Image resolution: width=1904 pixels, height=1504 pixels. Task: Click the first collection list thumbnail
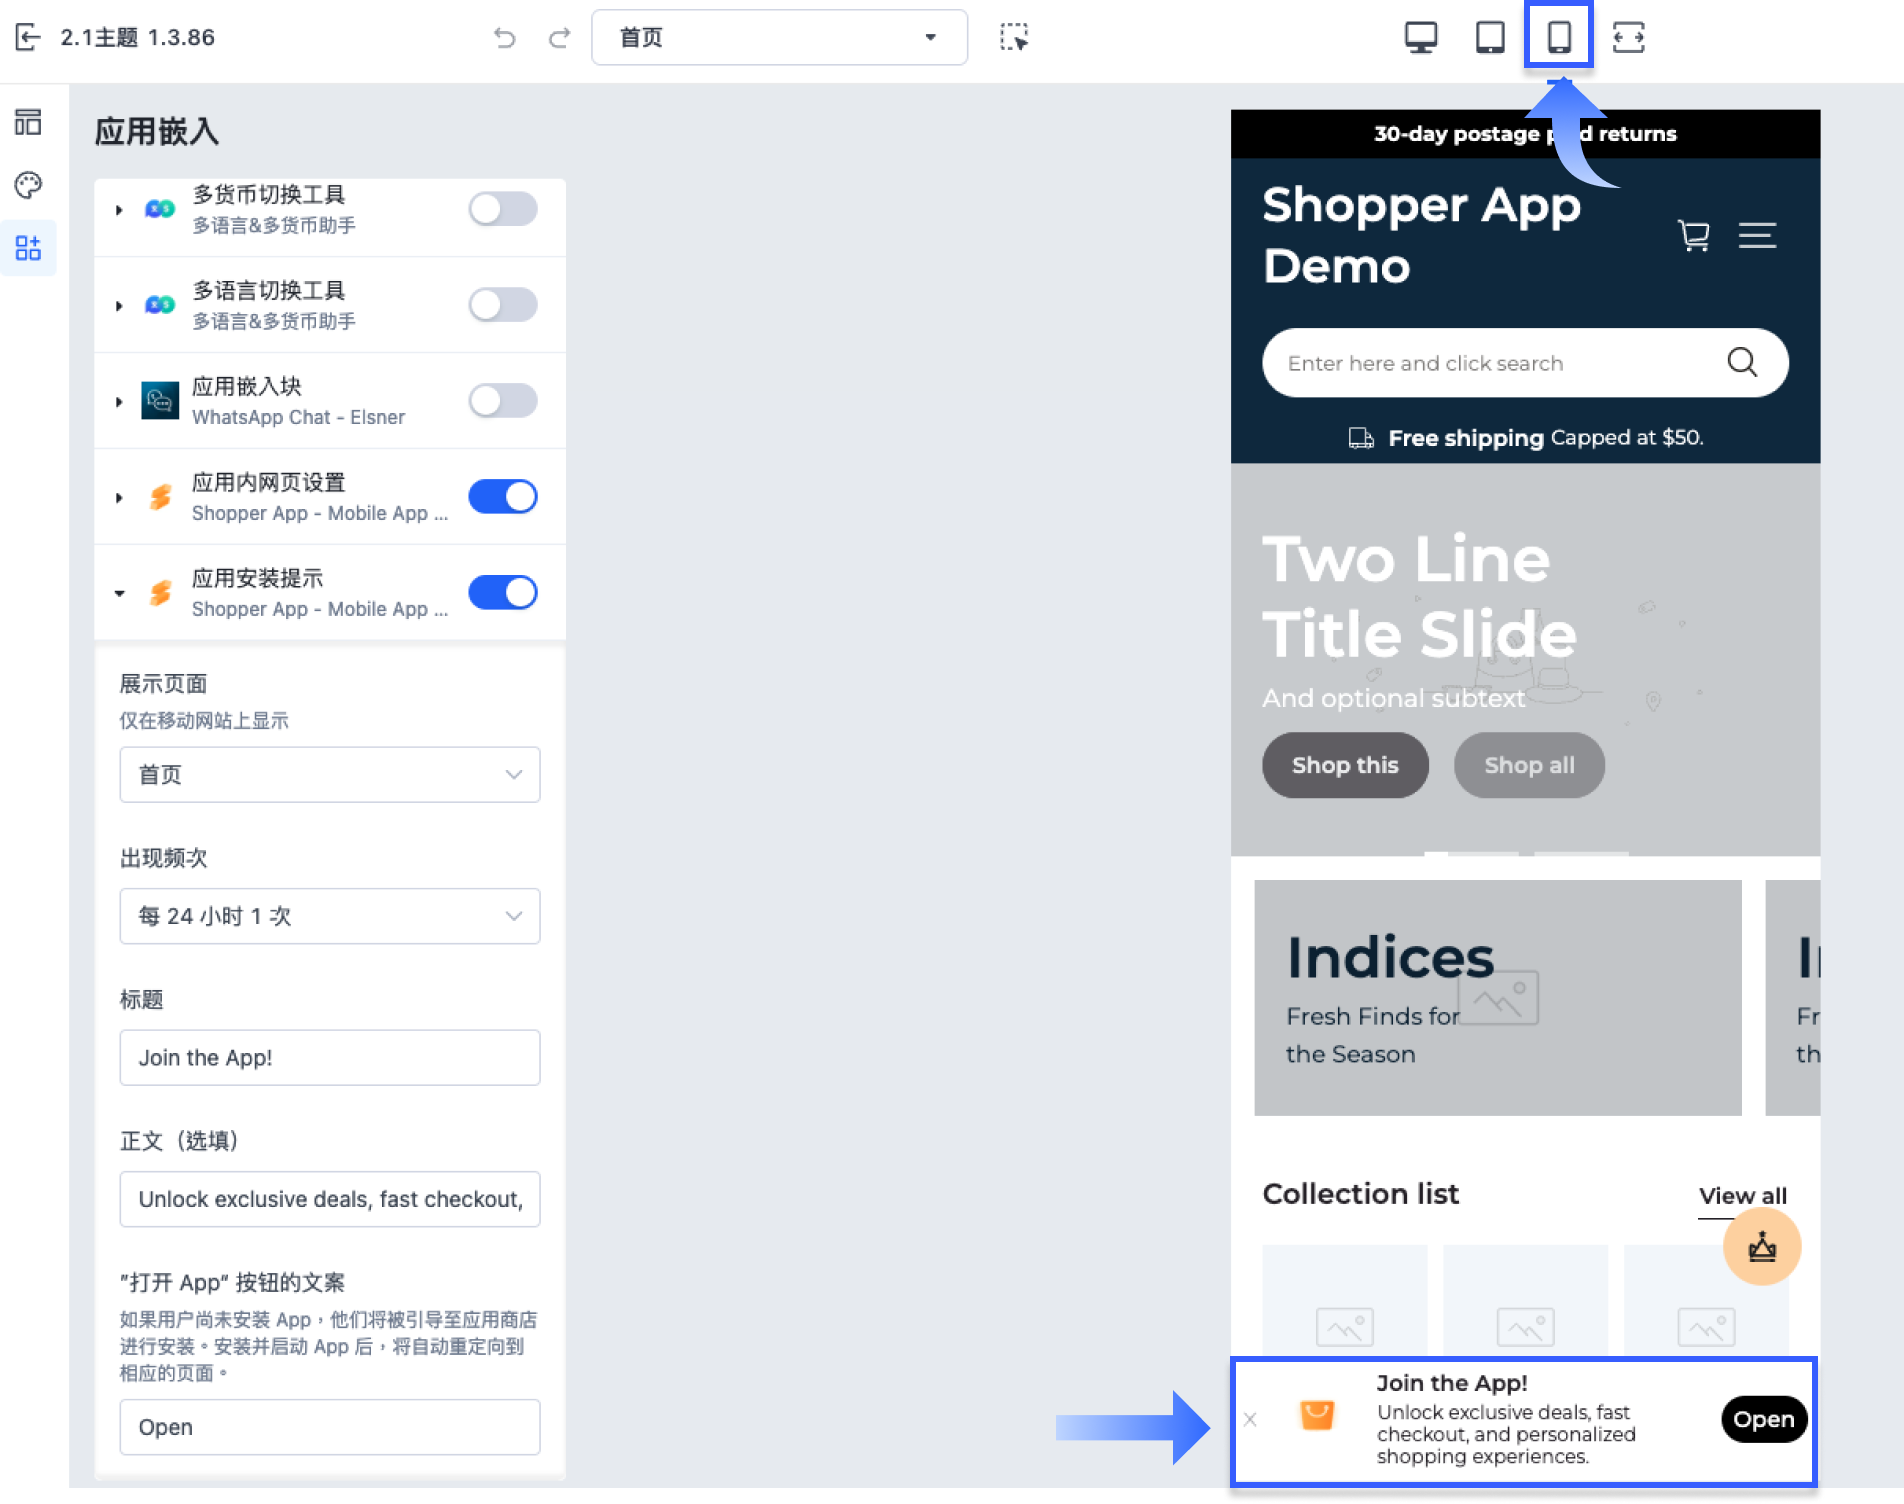click(x=1345, y=1300)
